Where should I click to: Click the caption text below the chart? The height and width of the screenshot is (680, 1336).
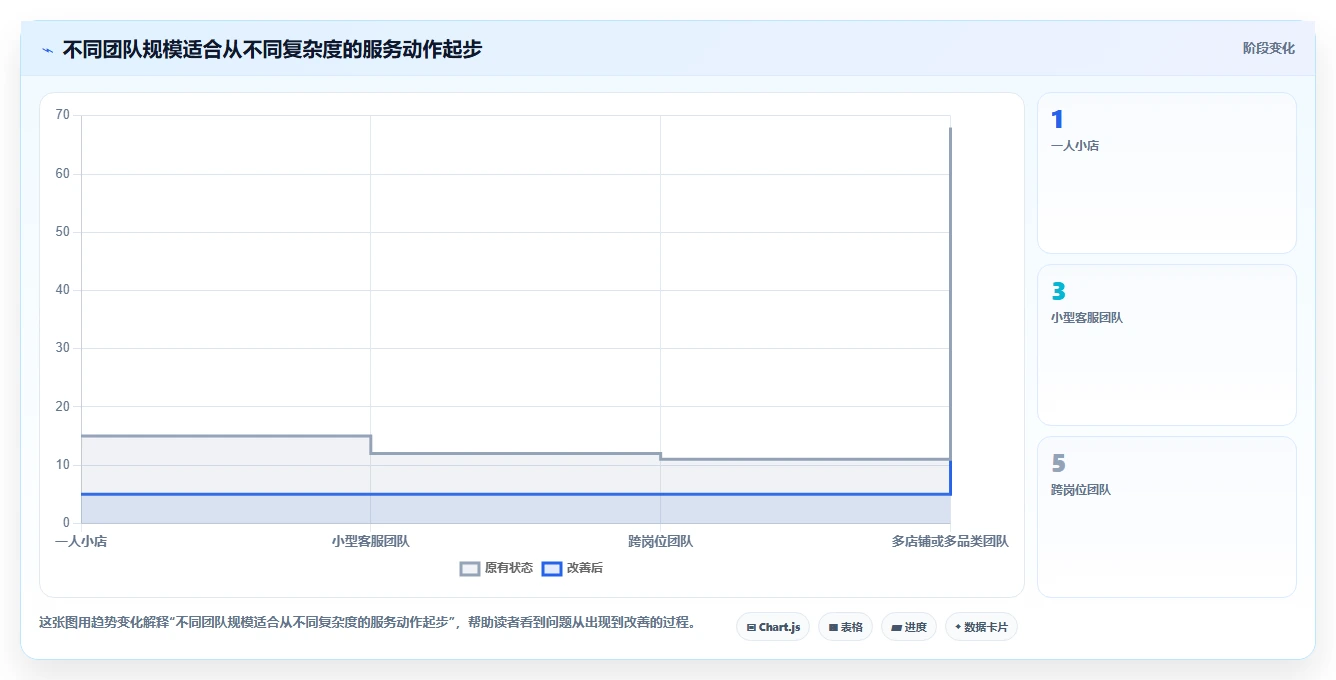(x=367, y=622)
